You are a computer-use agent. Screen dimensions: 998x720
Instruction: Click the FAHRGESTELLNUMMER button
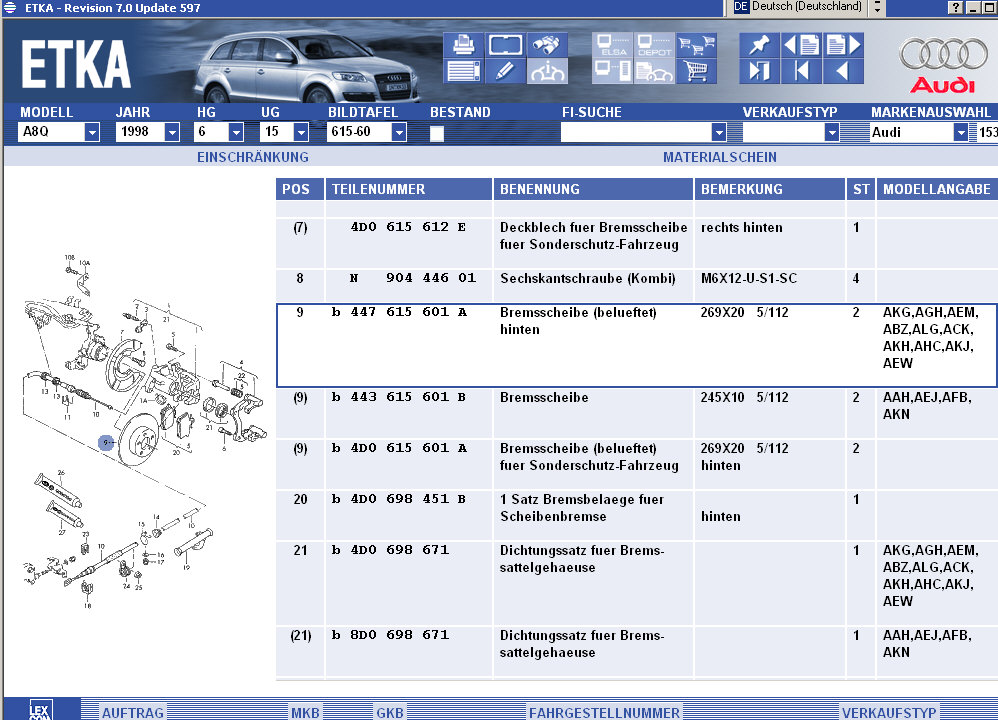[x=604, y=712]
